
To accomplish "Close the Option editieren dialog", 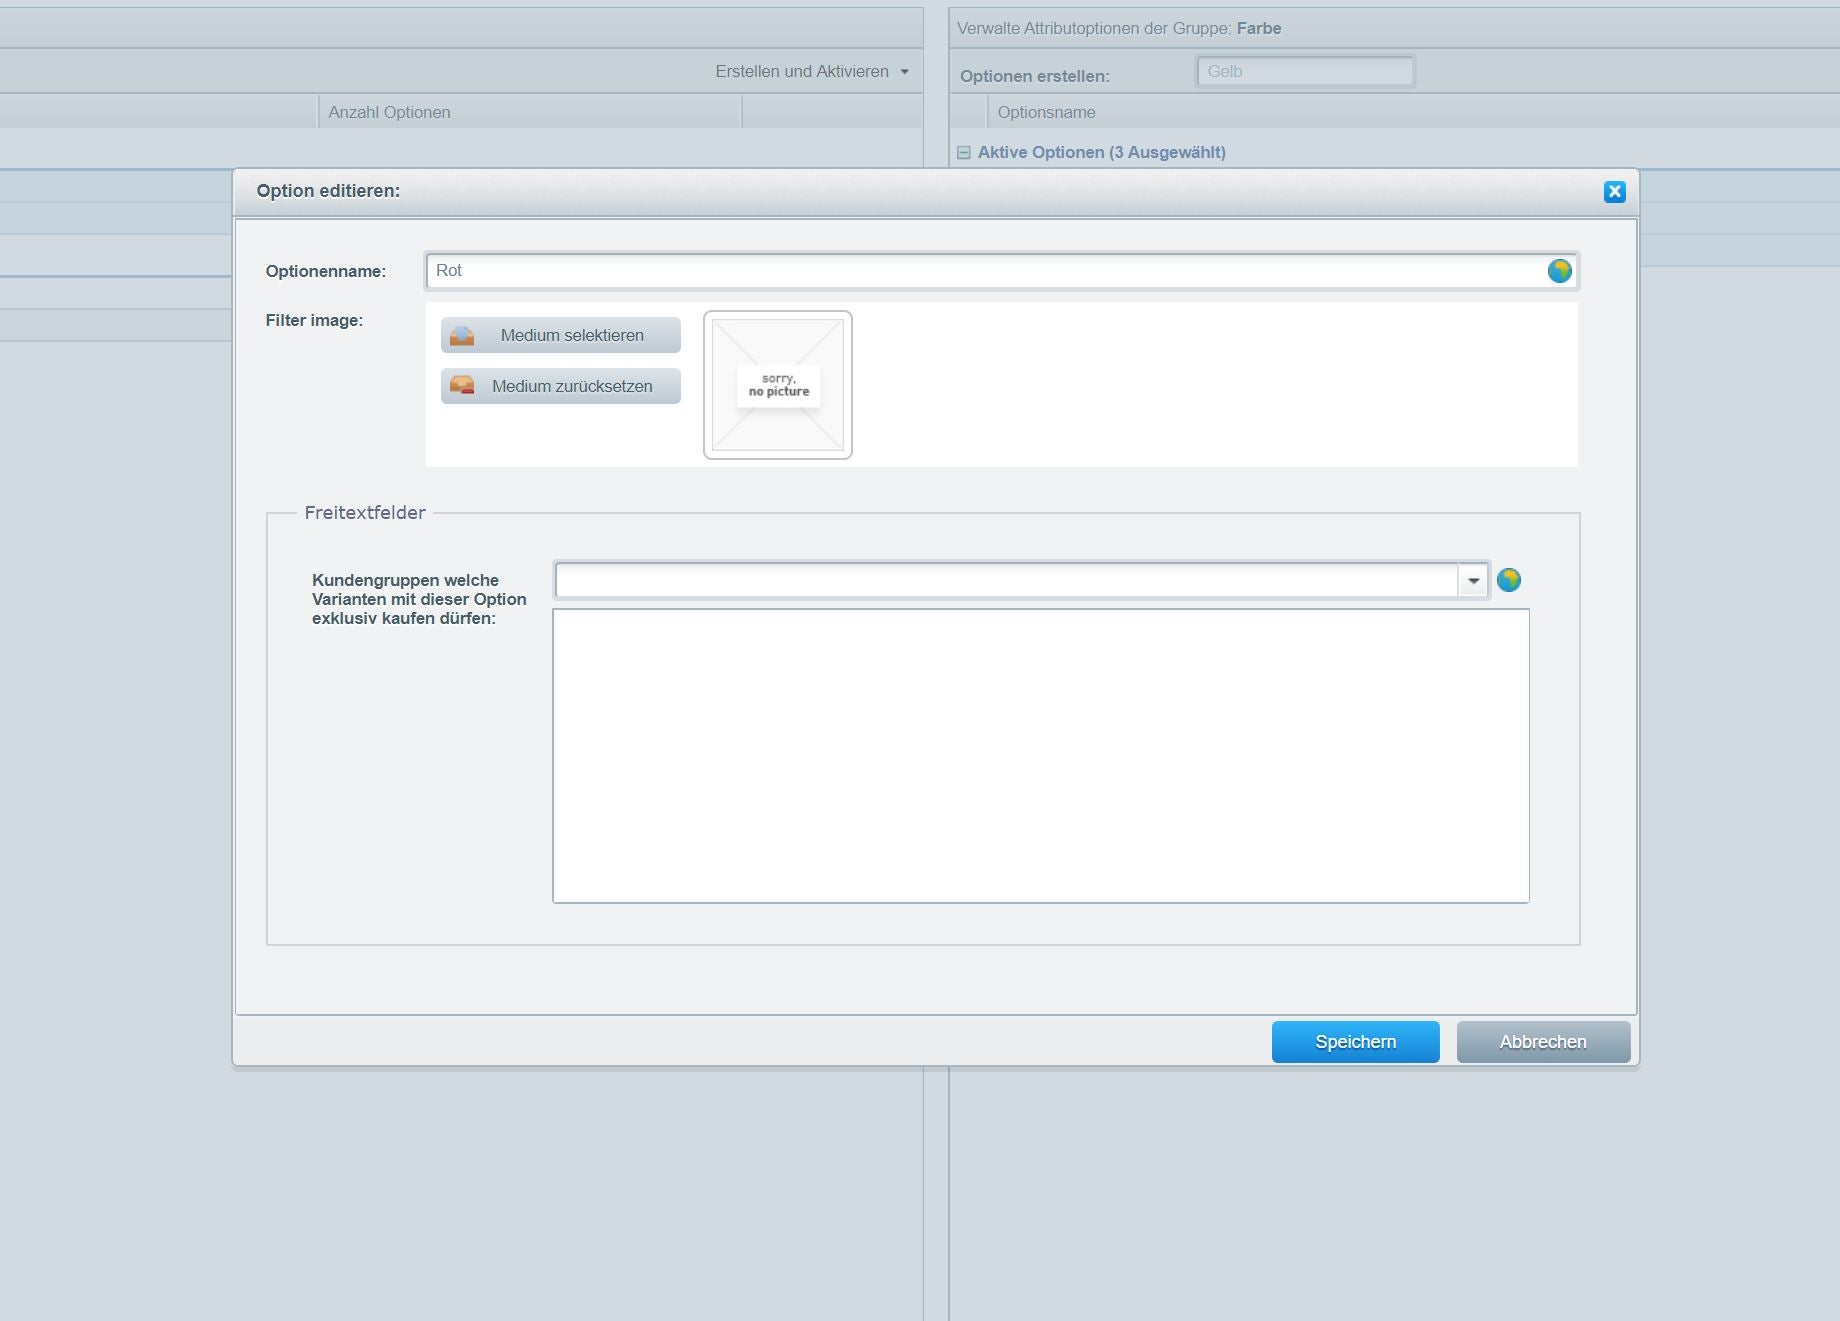I will 1614,192.
